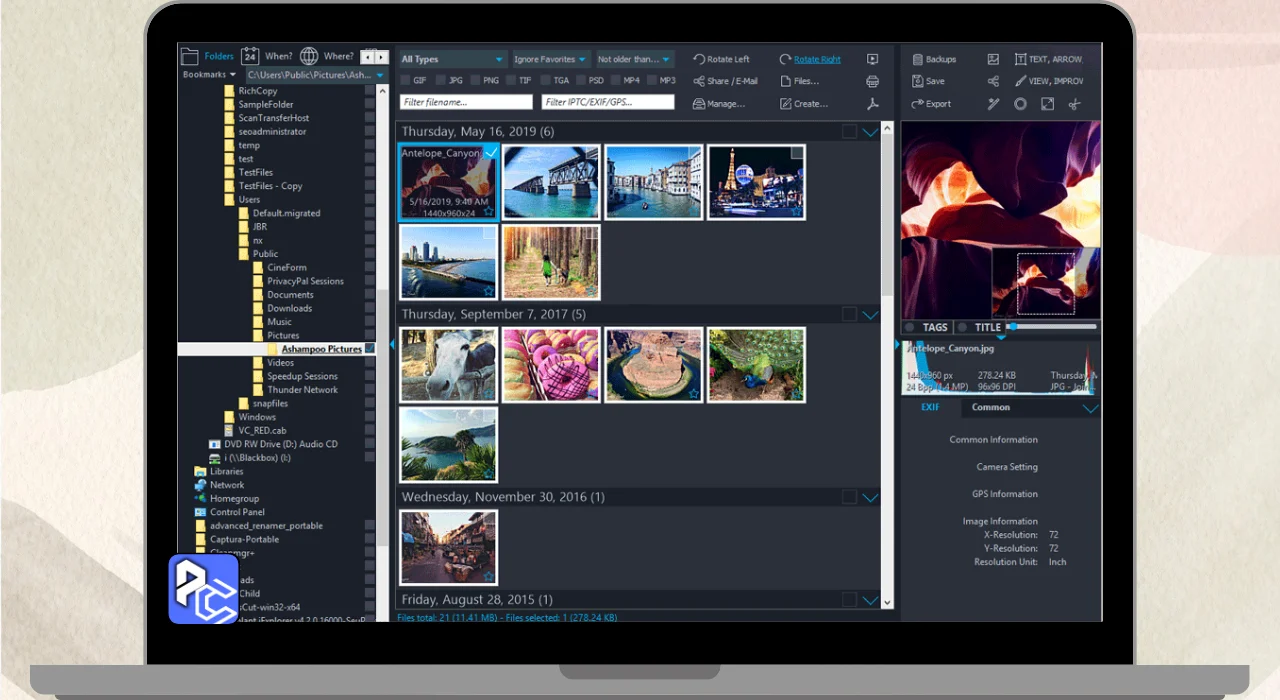Click the Rotate Right link

817,59
